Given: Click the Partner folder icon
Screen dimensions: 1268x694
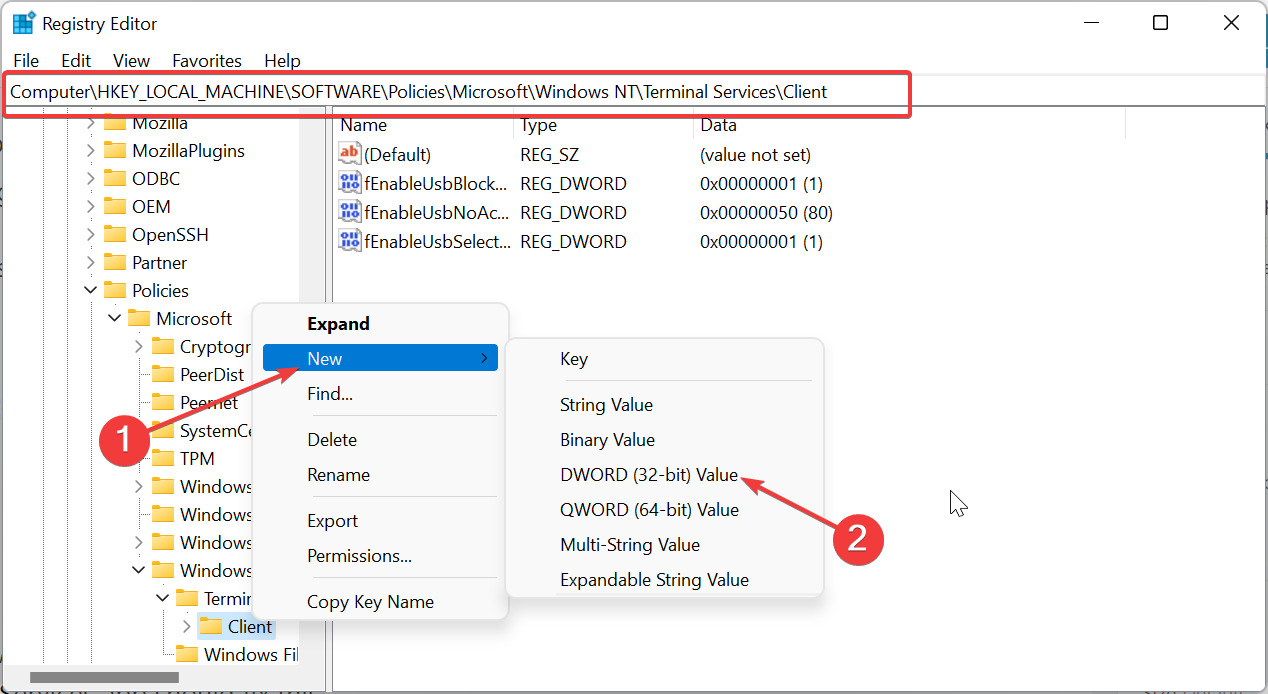Looking at the screenshot, I should pyautogui.click(x=115, y=263).
